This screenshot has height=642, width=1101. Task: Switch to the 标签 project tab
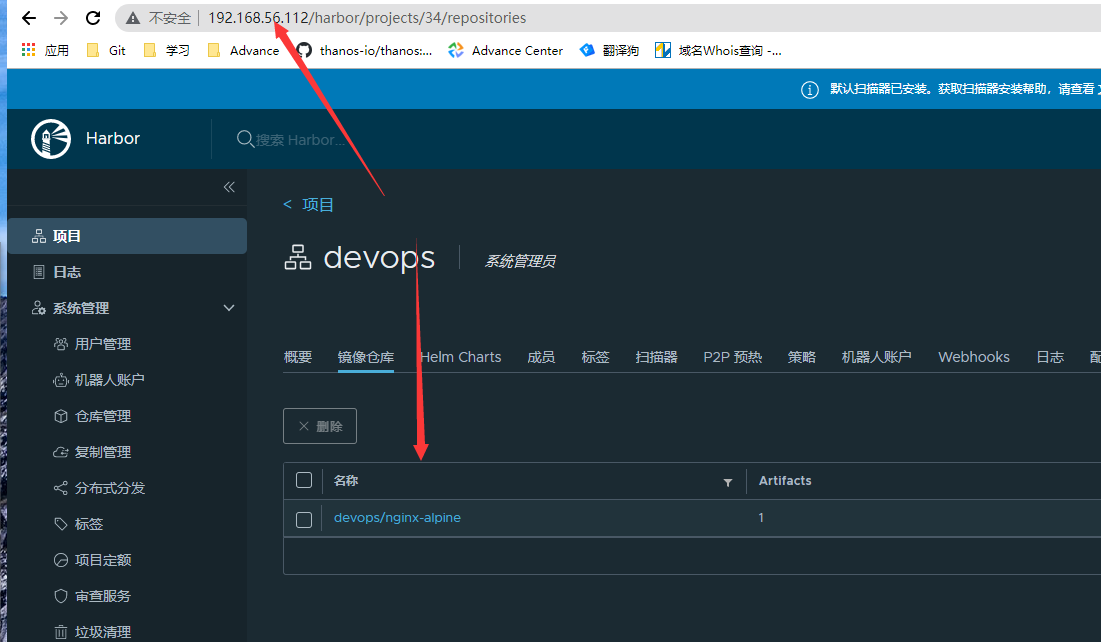coord(595,357)
